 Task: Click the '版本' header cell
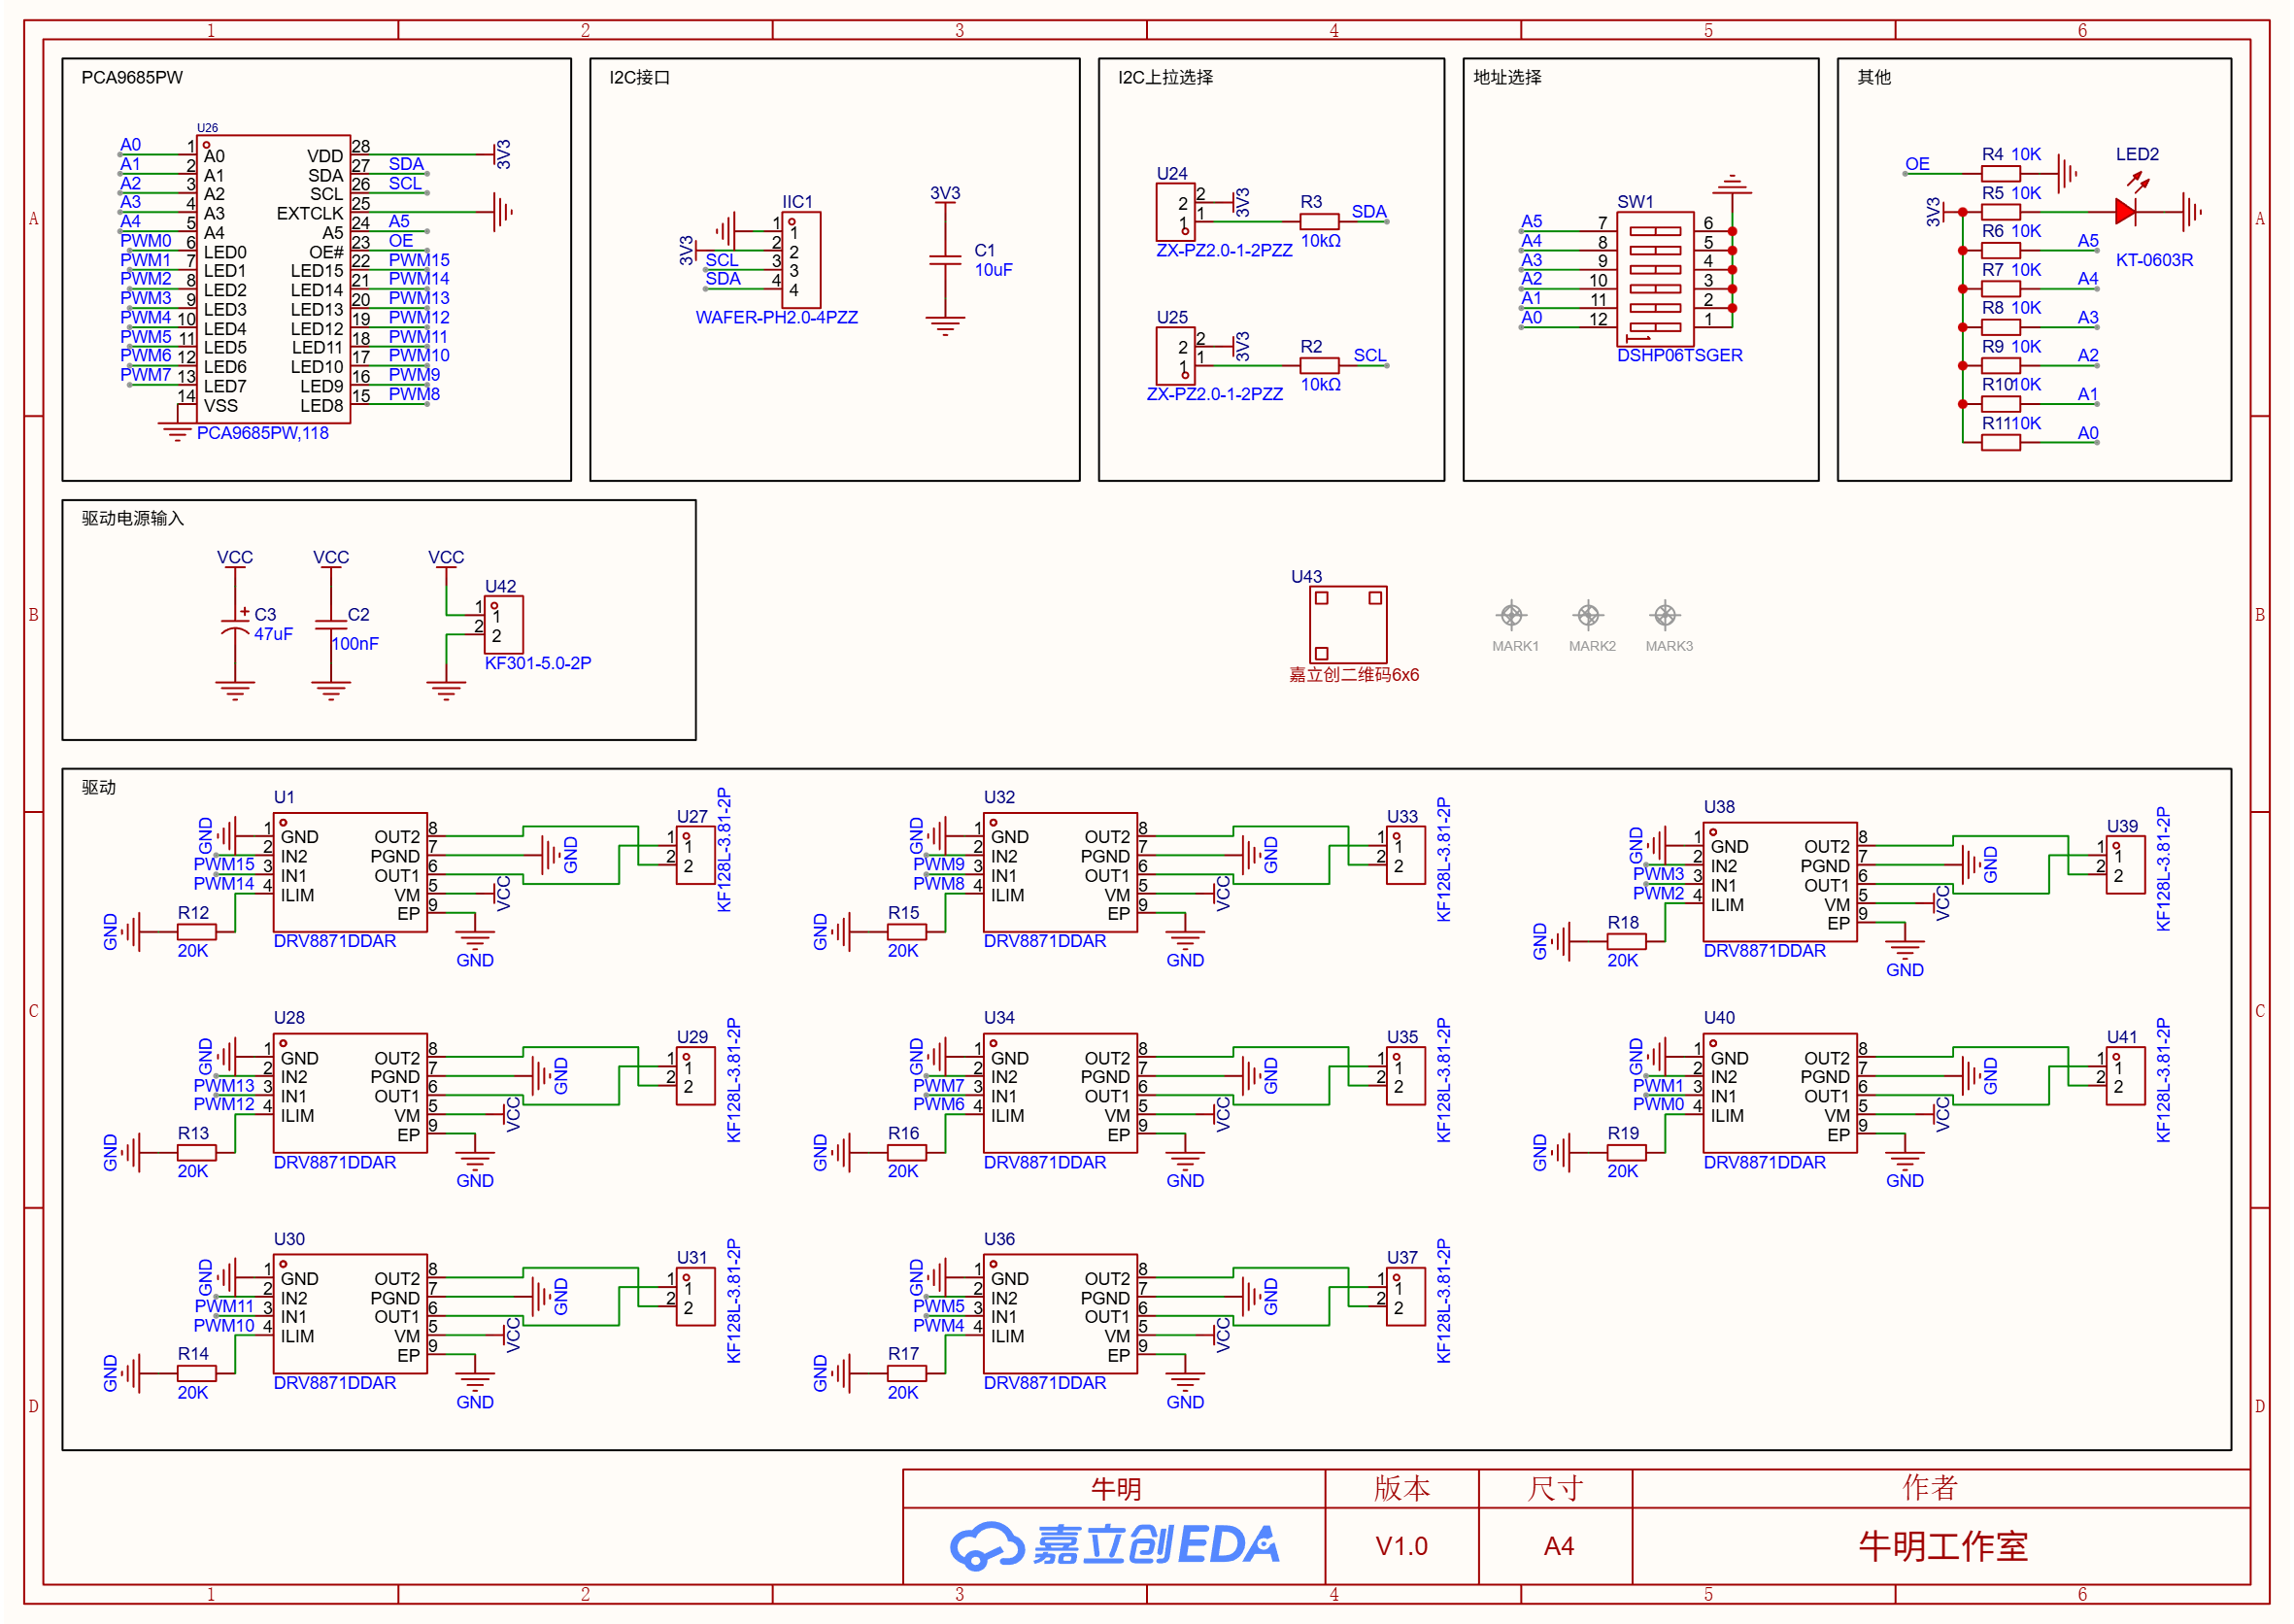point(1401,1488)
